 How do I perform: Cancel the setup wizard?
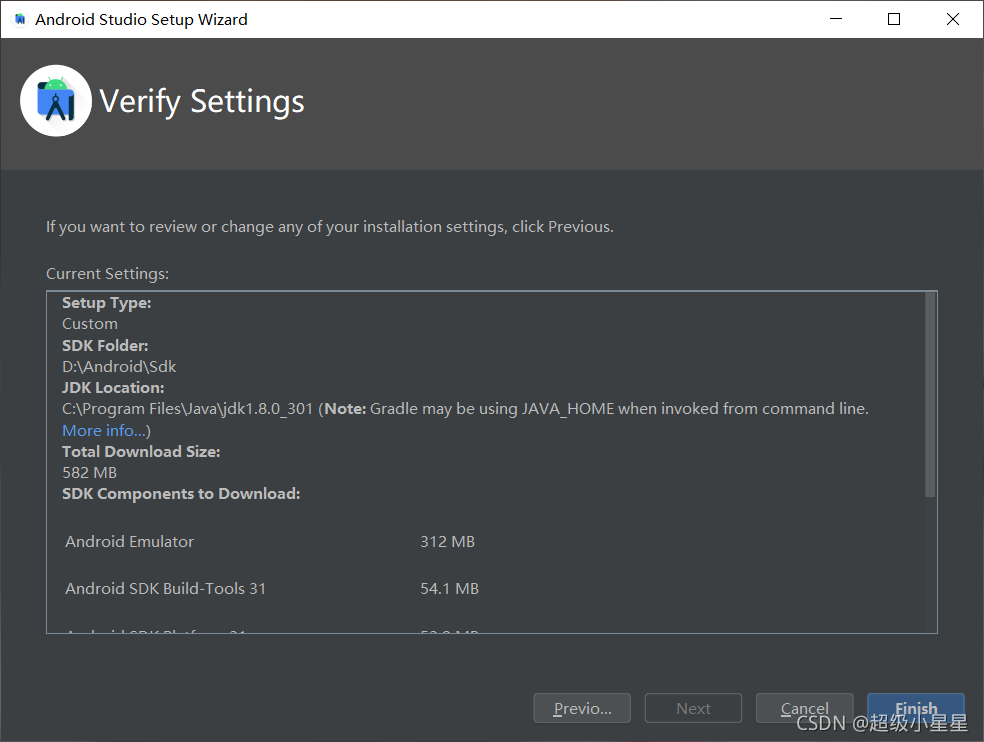tap(805, 708)
